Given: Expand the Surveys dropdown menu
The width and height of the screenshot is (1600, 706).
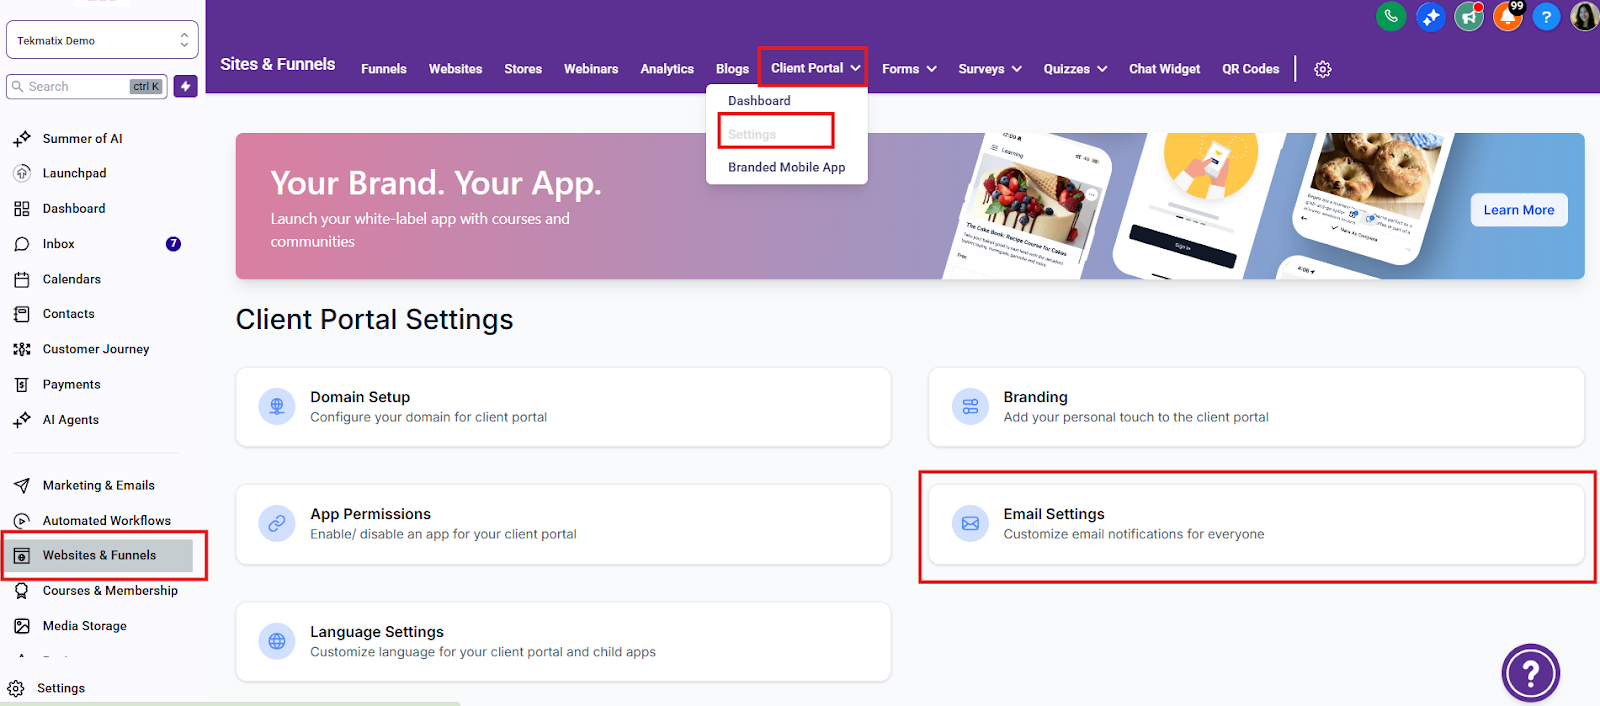Looking at the screenshot, I should (x=990, y=69).
